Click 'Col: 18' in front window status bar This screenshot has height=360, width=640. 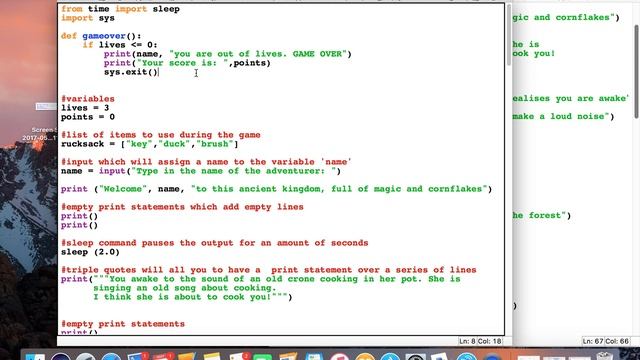(x=490, y=341)
